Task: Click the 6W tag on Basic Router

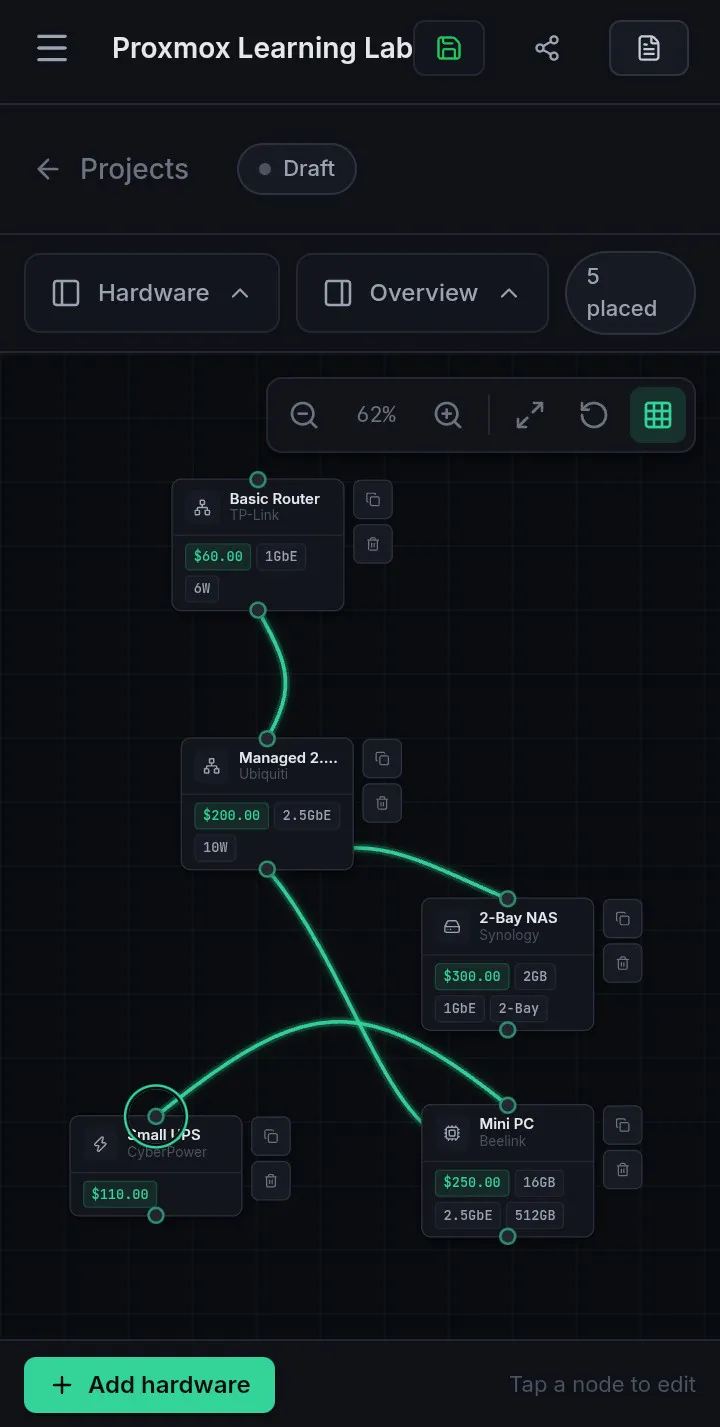Action: pos(202,588)
